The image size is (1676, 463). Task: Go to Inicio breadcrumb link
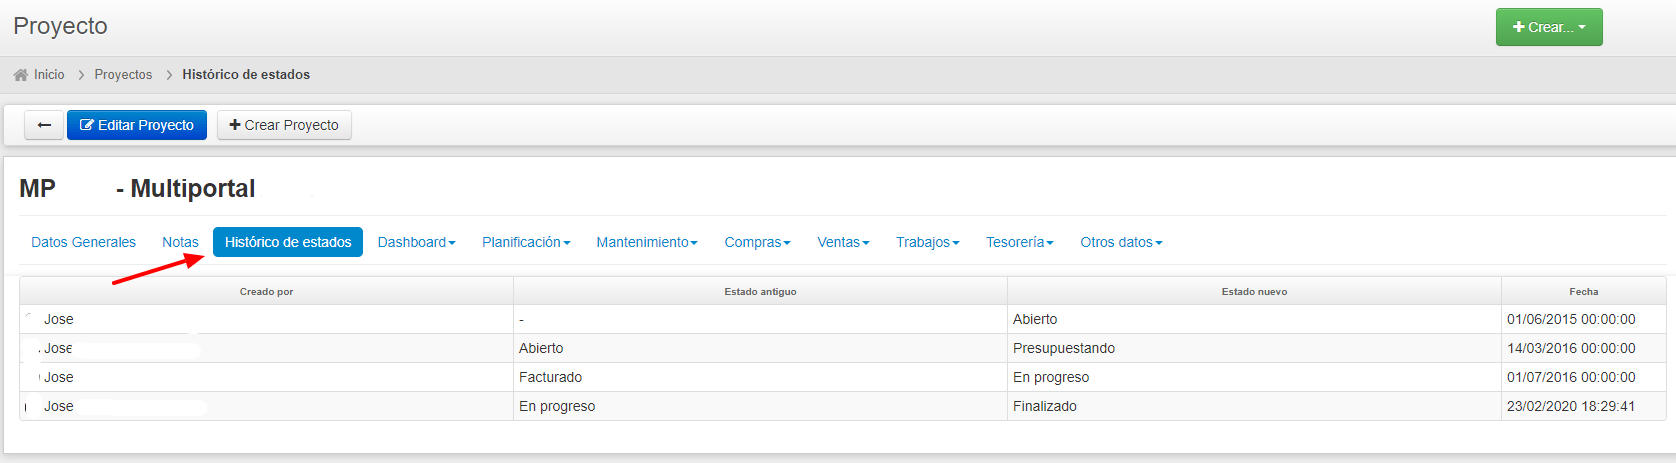49,75
